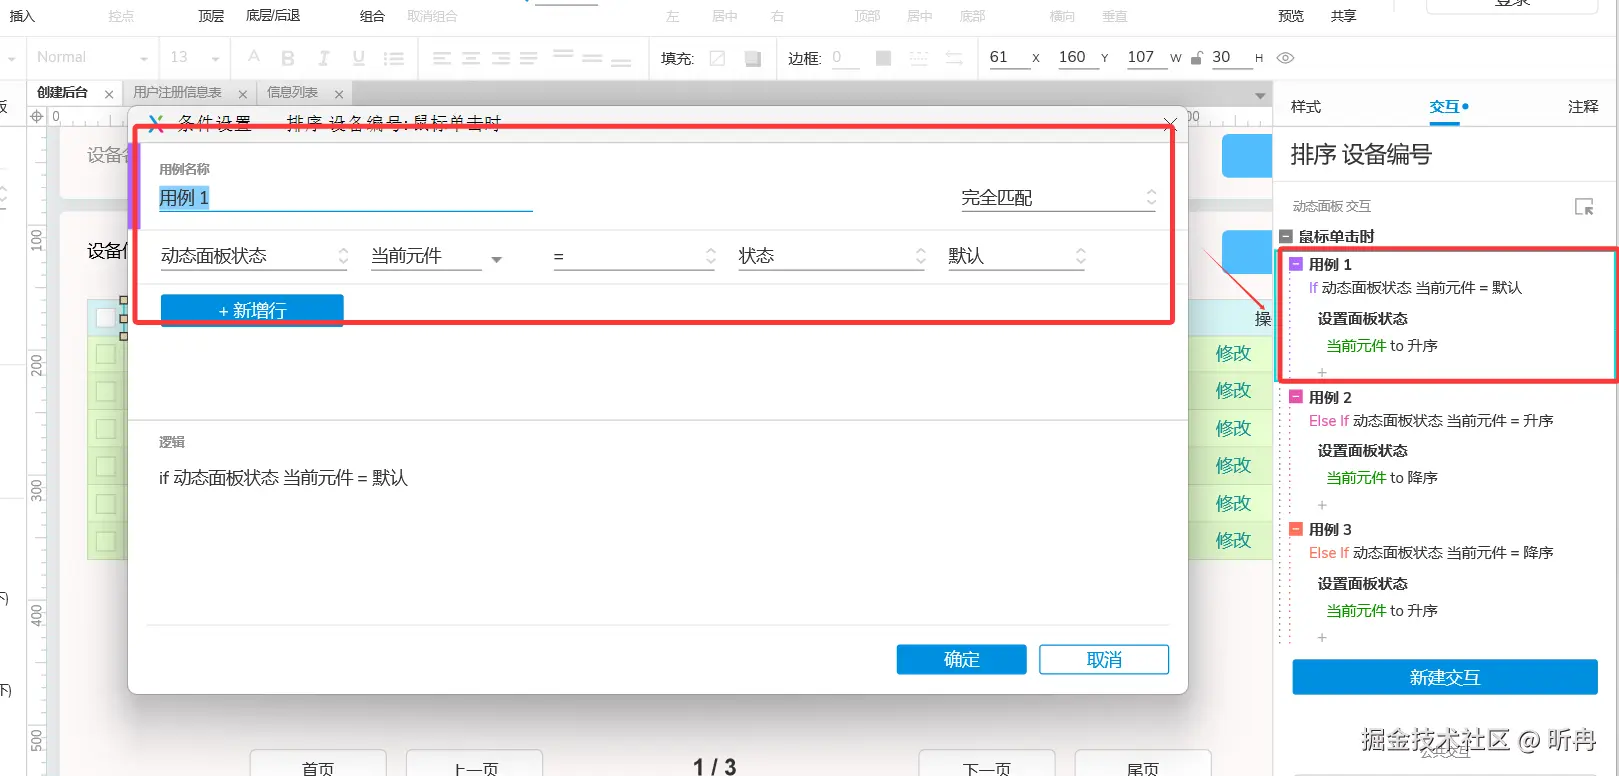Open the 动态面板状态 condition type dropdown
Viewport: 1619px width, 776px height.
(x=254, y=256)
